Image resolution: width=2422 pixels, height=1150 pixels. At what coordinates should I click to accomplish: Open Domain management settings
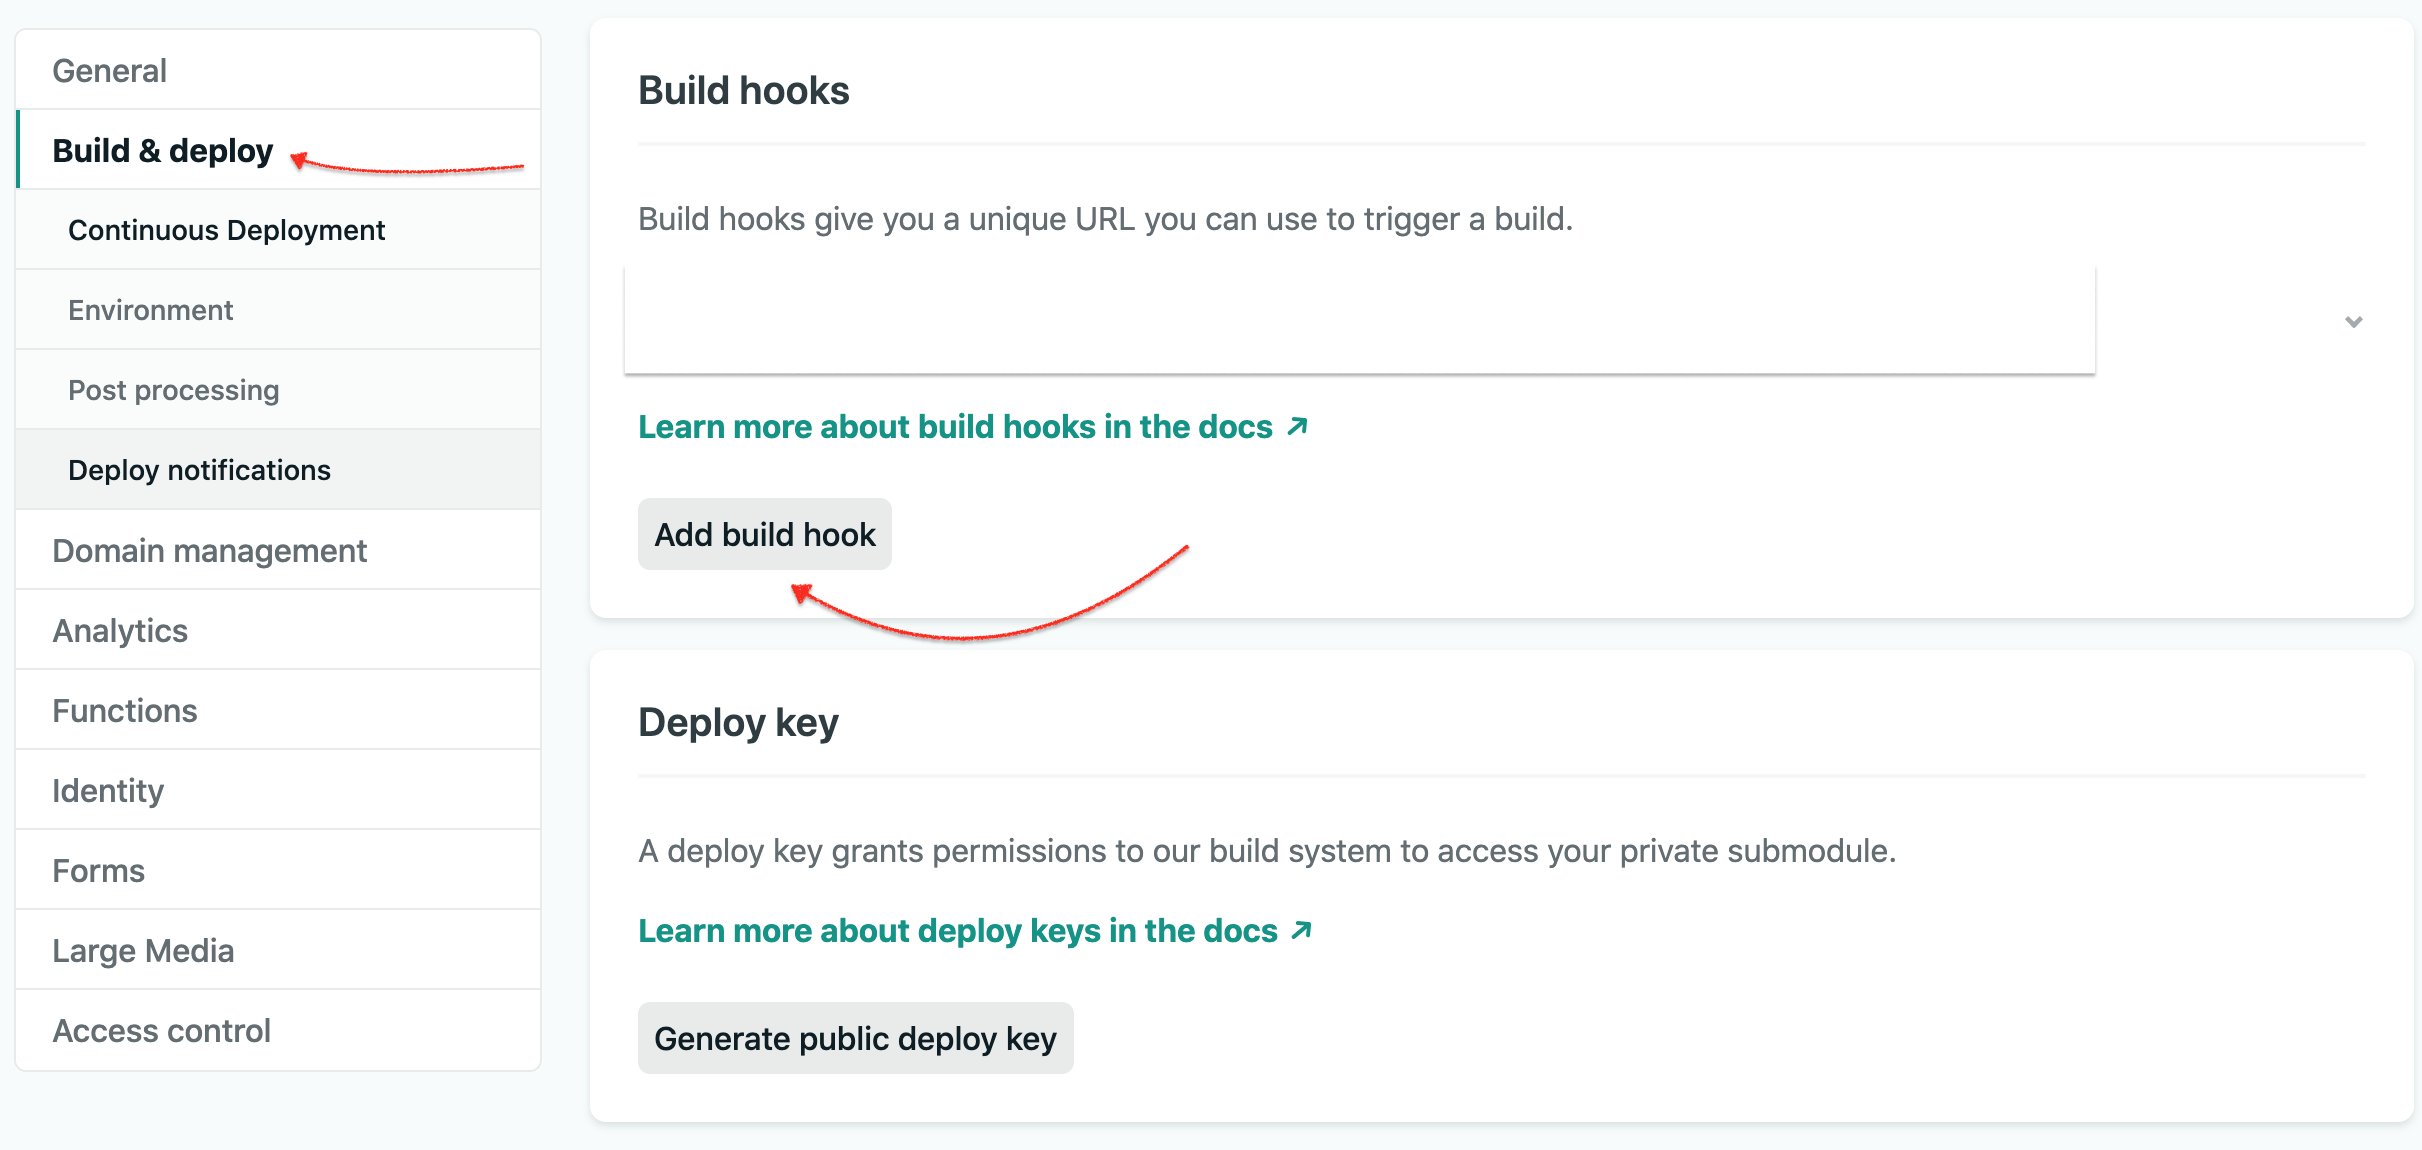(x=278, y=550)
